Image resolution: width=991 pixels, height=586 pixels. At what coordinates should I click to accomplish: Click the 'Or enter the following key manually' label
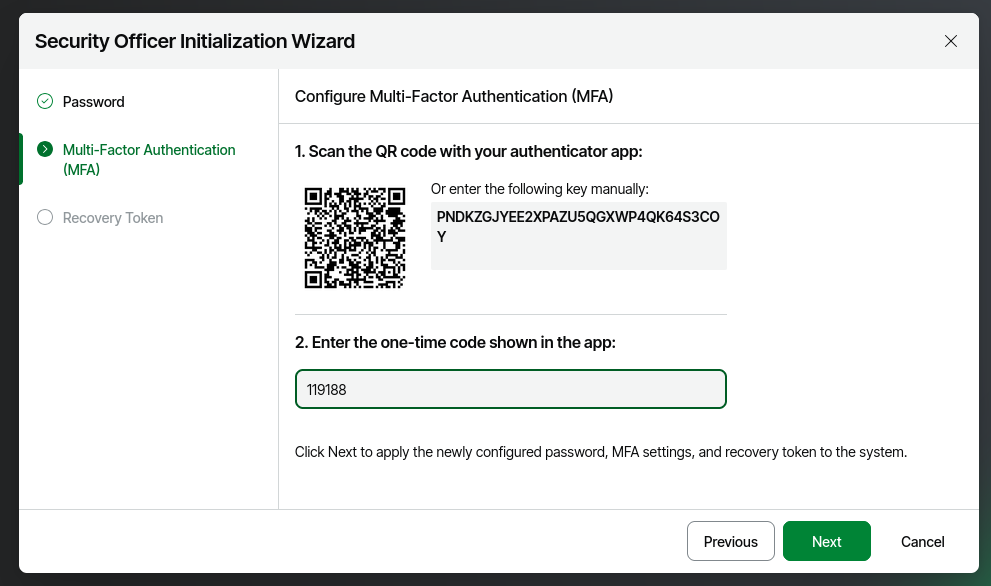[540, 189]
